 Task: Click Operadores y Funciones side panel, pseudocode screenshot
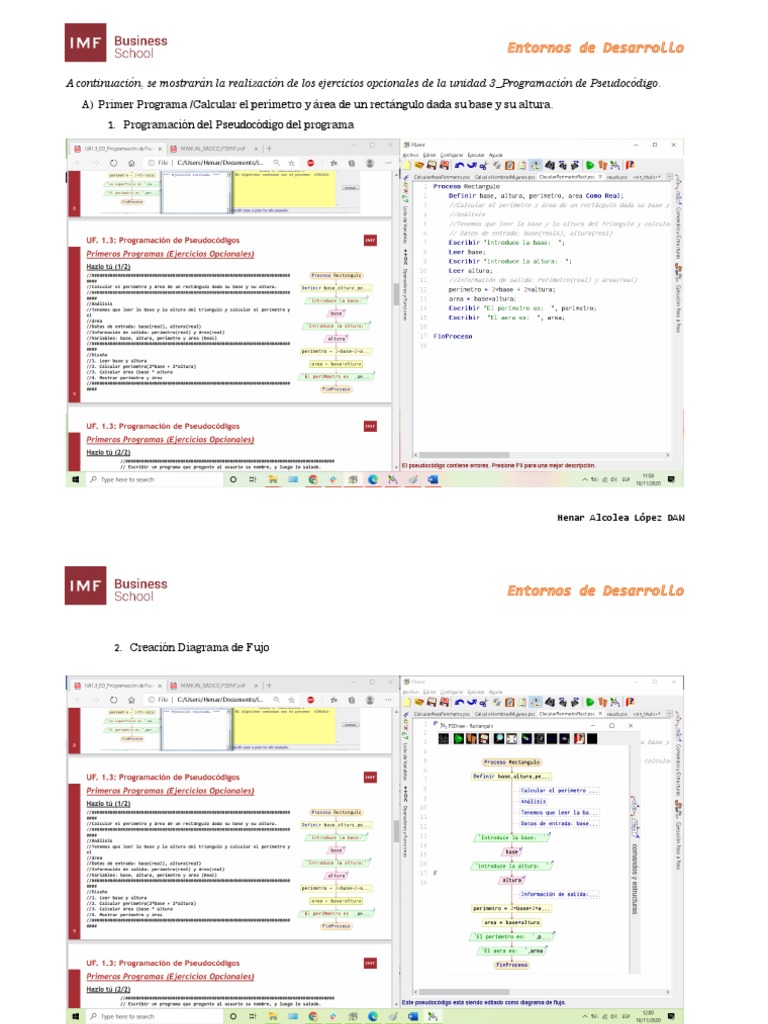[406, 284]
